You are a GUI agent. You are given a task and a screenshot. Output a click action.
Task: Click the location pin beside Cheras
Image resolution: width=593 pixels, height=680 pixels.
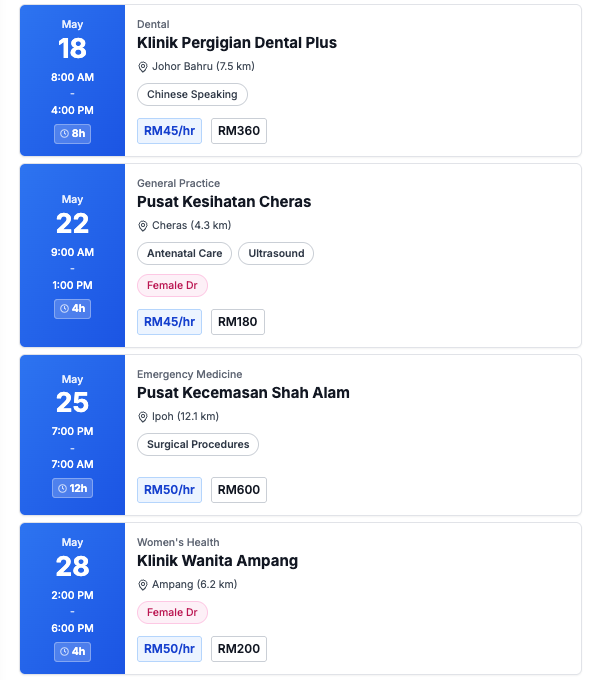coord(142,226)
